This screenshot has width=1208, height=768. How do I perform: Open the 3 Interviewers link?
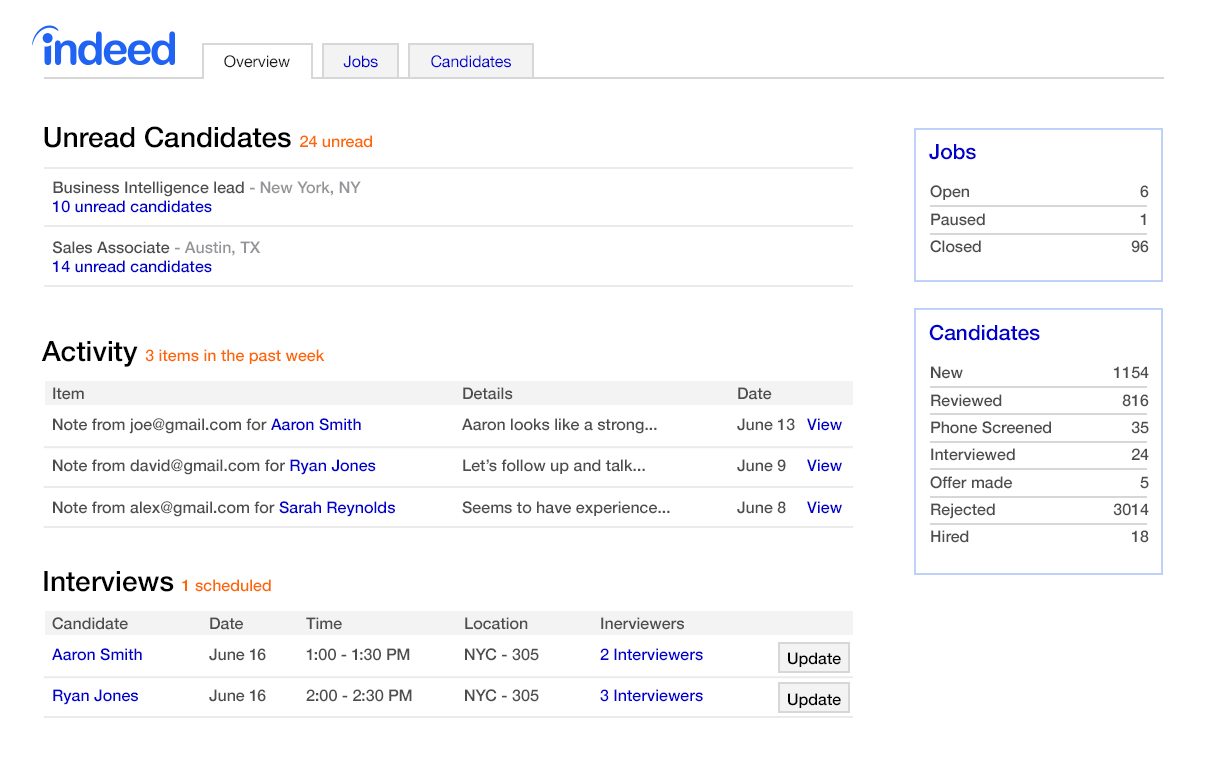pos(651,696)
